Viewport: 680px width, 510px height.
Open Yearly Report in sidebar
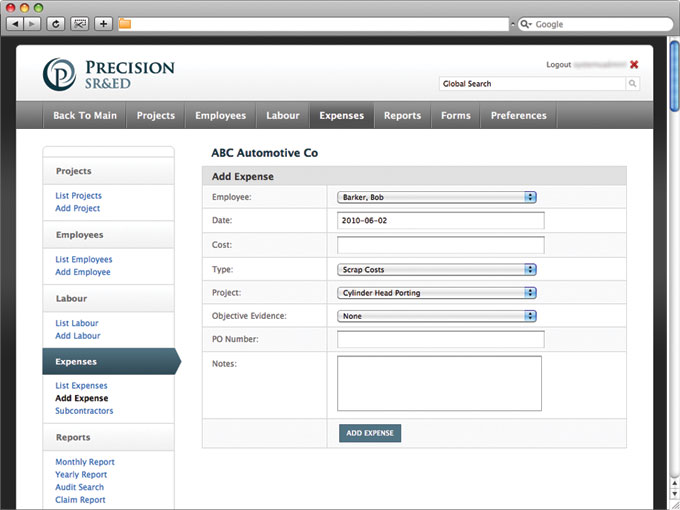(81, 474)
